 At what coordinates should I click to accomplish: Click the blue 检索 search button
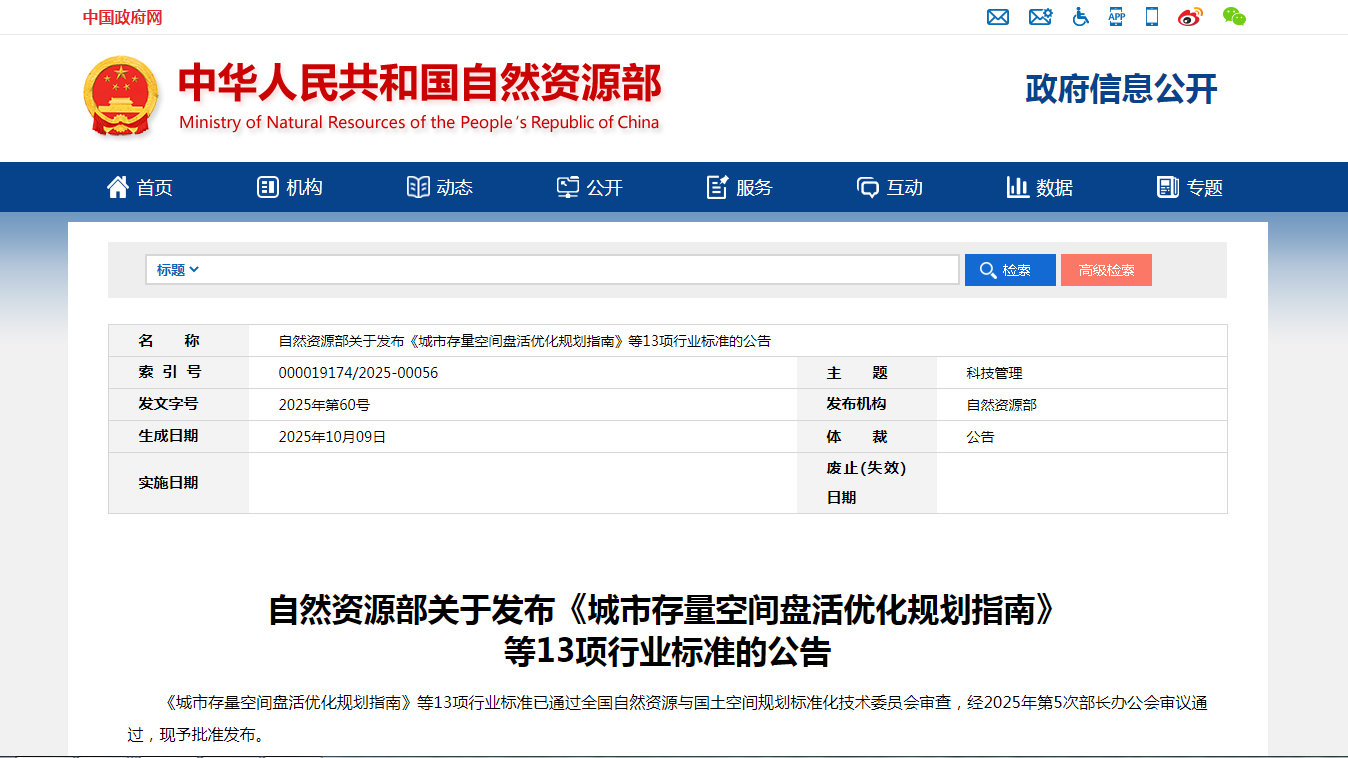pos(1009,270)
